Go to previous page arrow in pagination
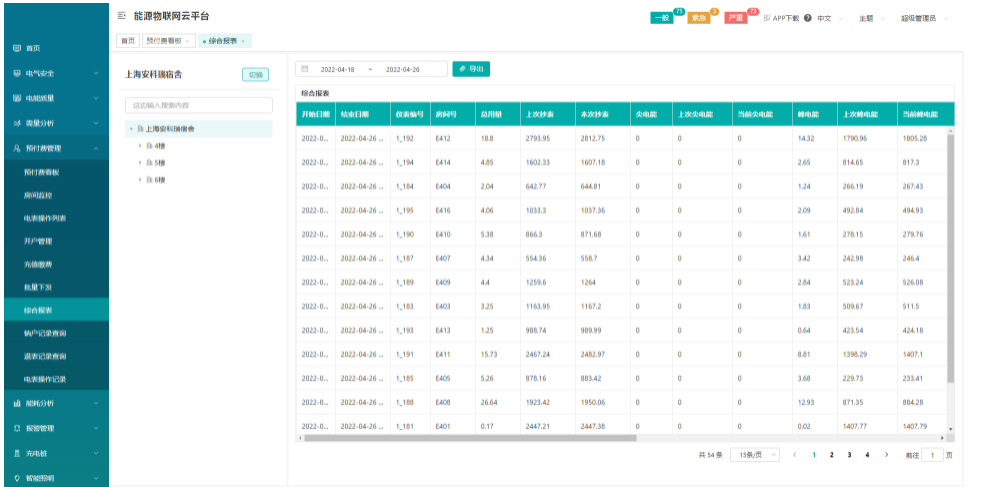This screenshot has height=487, width=1007. click(795, 454)
